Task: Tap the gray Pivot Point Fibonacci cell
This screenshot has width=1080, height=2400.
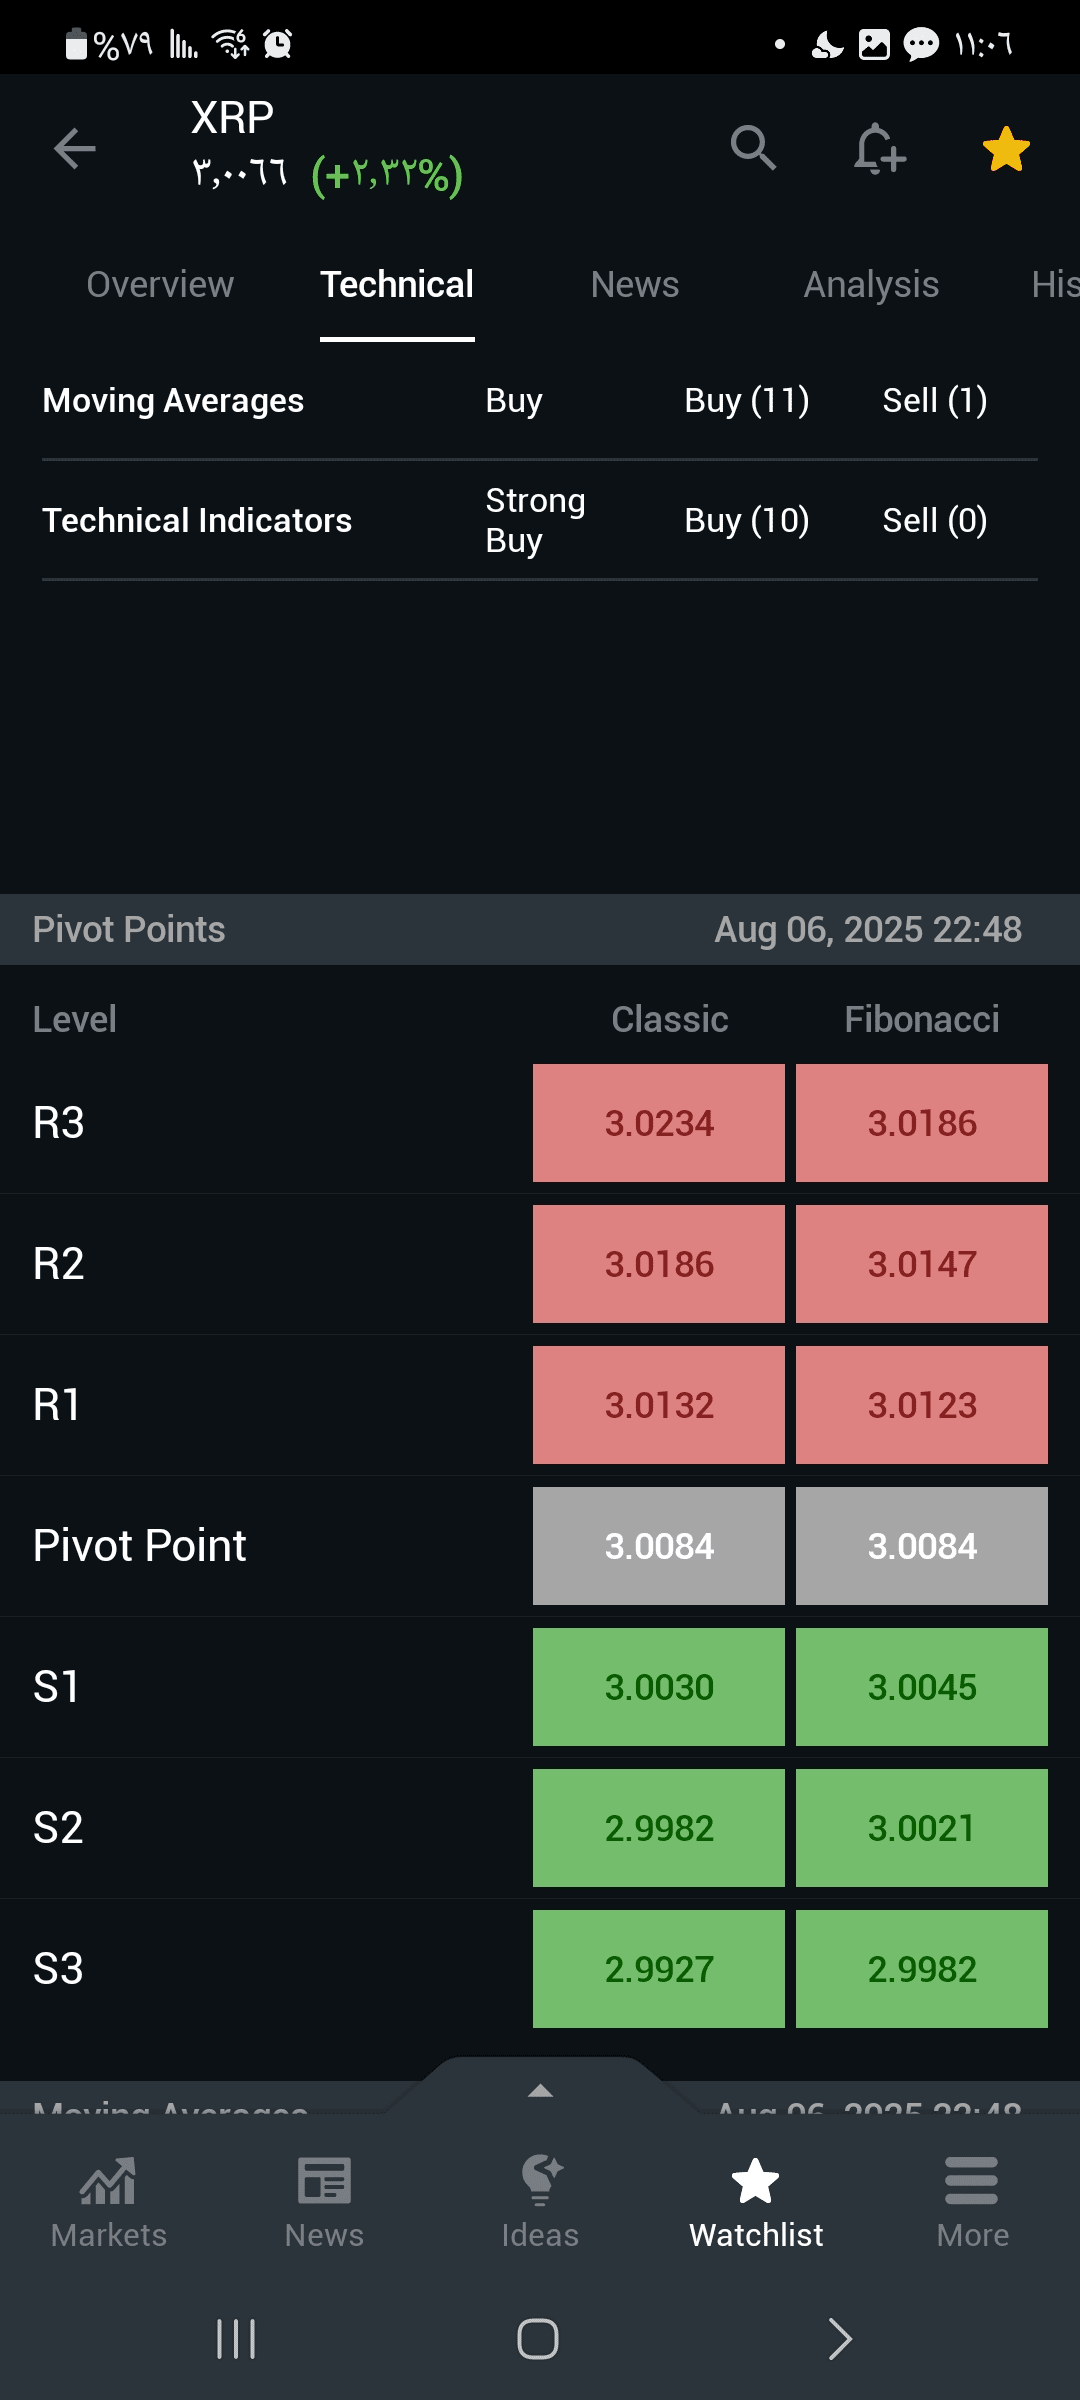Action: [x=922, y=1546]
